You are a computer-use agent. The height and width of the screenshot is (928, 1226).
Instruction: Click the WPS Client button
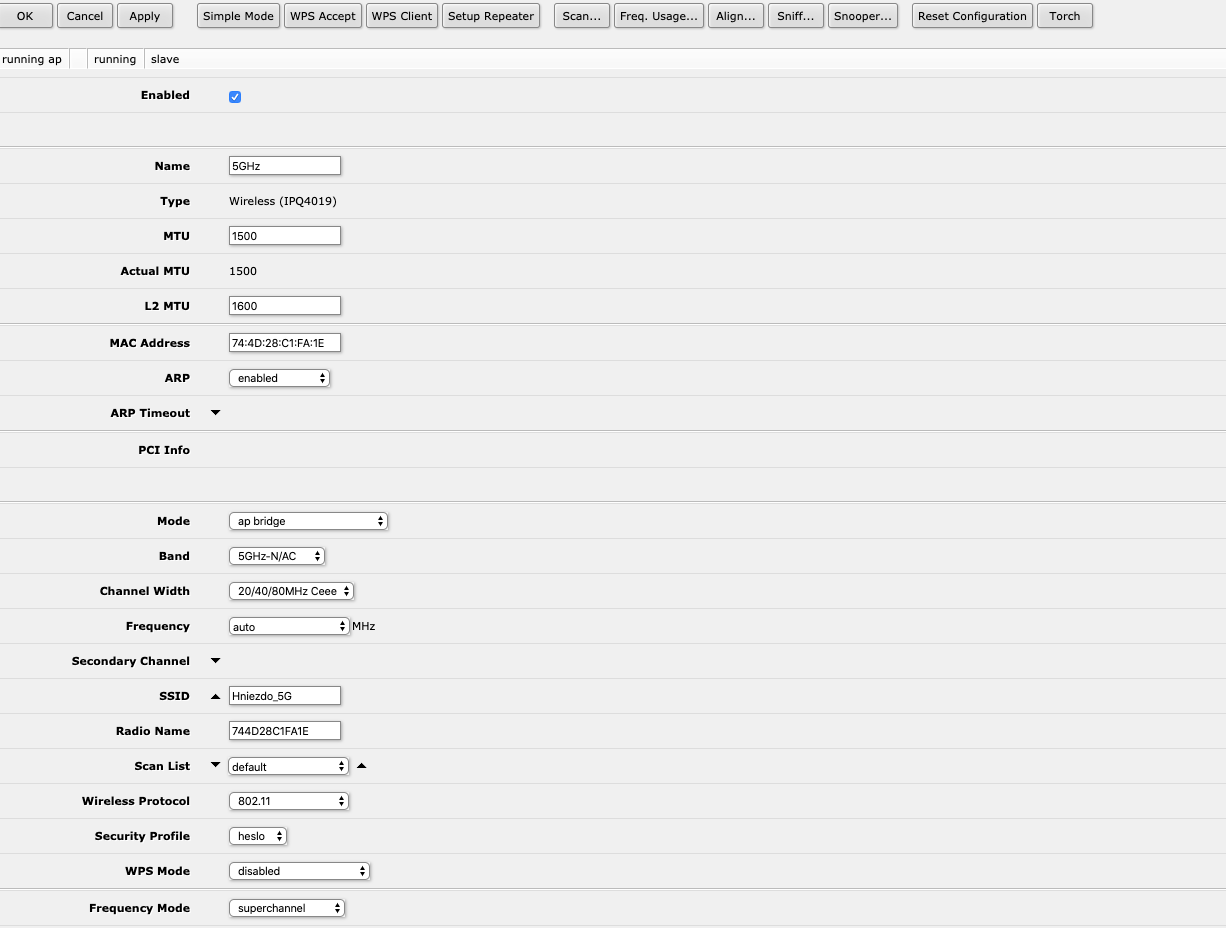(x=402, y=16)
